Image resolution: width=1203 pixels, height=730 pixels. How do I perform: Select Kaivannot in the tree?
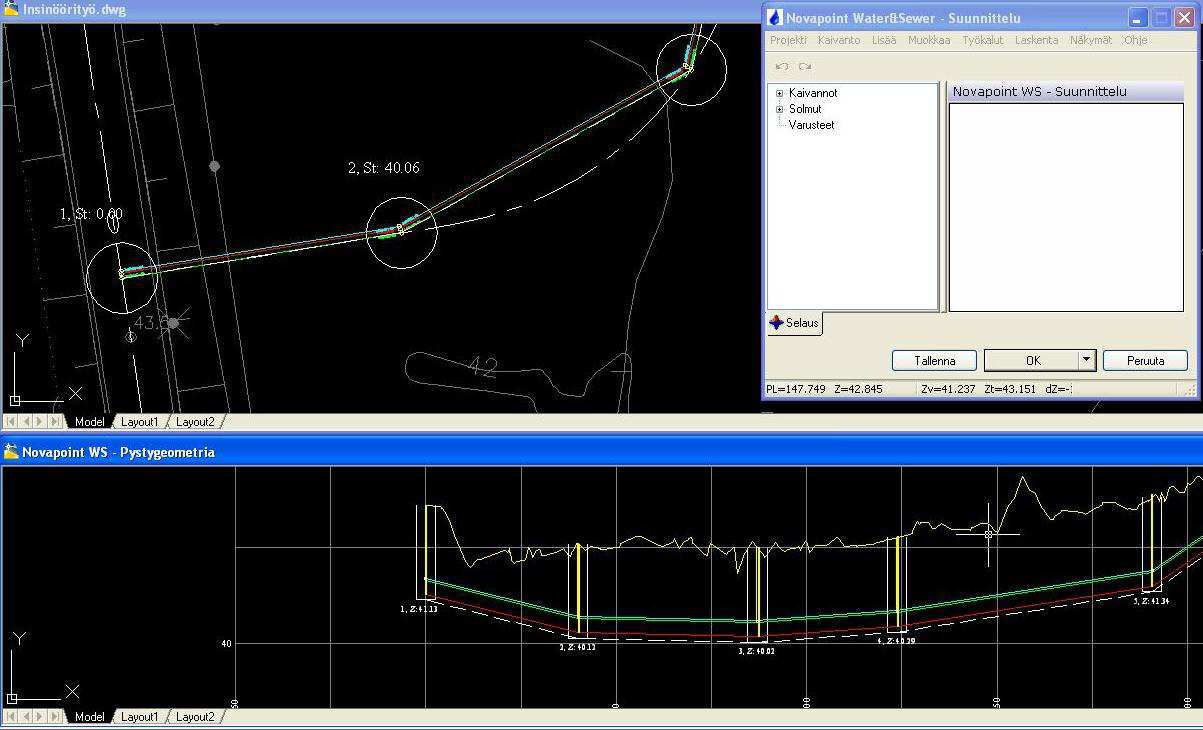click(x=813, y=93)
